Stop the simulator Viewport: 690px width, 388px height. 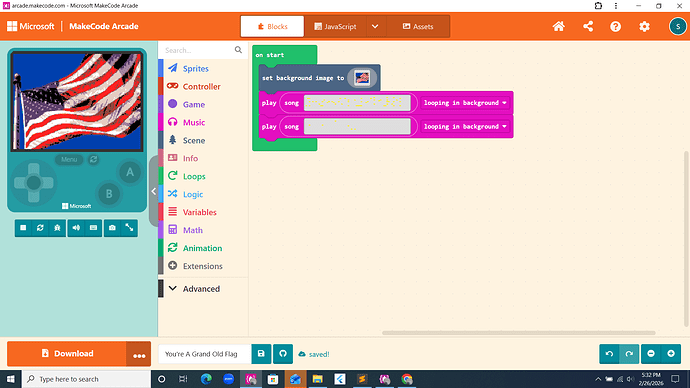(x=23, y=228)
